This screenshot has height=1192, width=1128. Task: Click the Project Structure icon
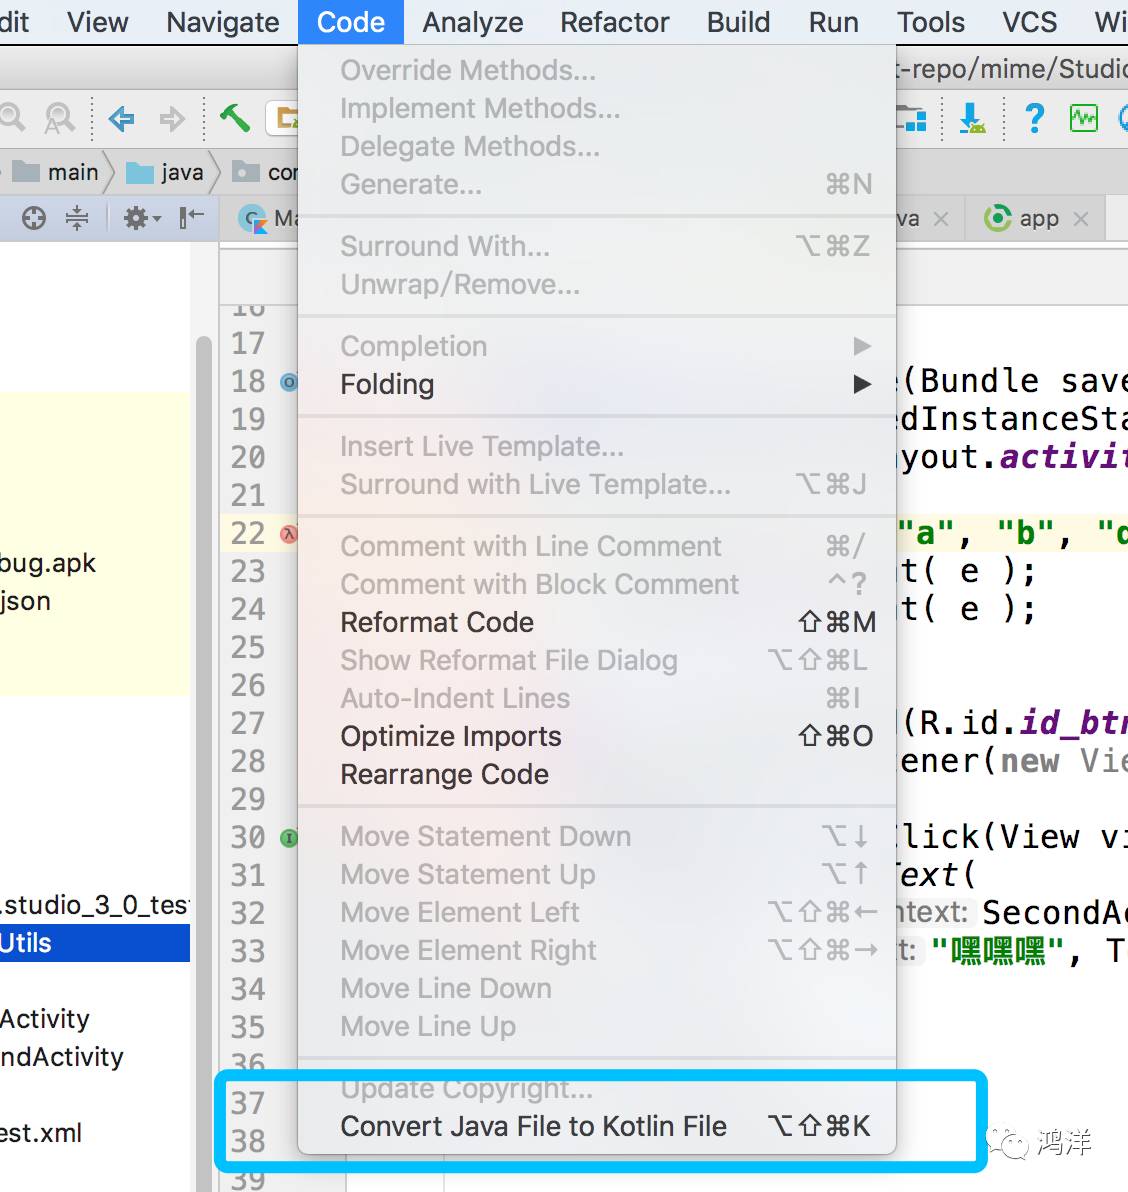911,118
